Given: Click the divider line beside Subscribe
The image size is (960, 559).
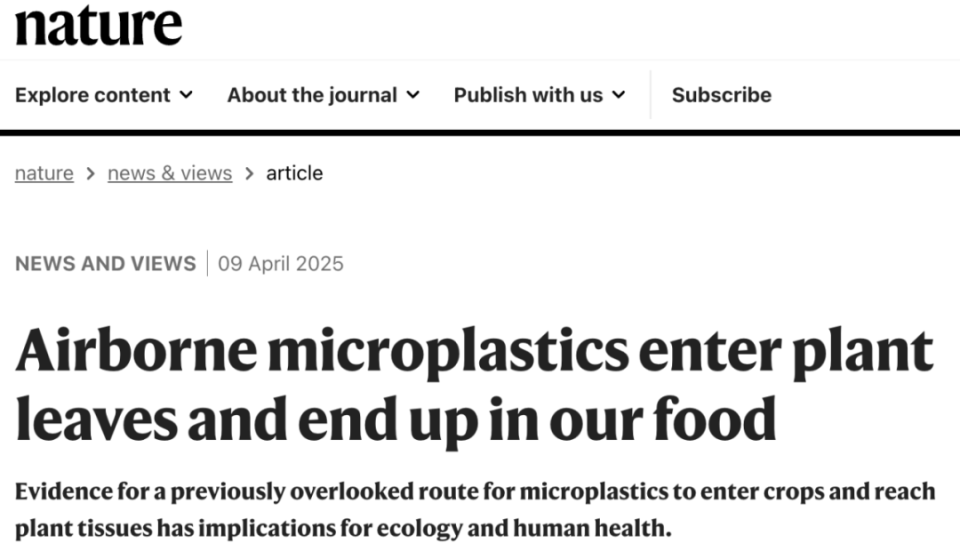Looking at the screenshot, I should pos(650,95).
